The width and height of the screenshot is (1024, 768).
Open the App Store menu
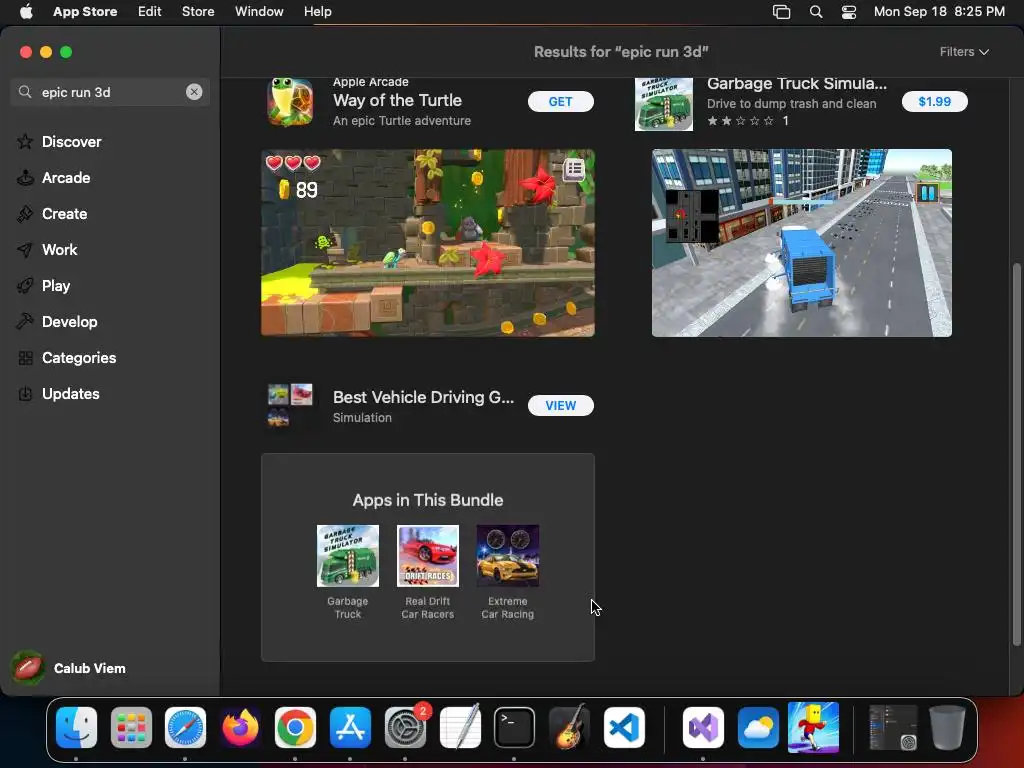tap(85, 12)
